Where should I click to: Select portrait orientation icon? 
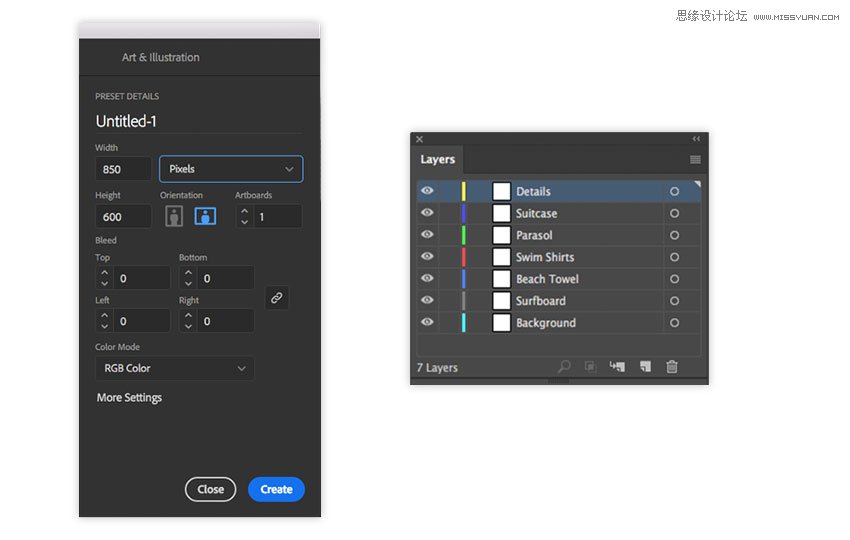(174, 216)
